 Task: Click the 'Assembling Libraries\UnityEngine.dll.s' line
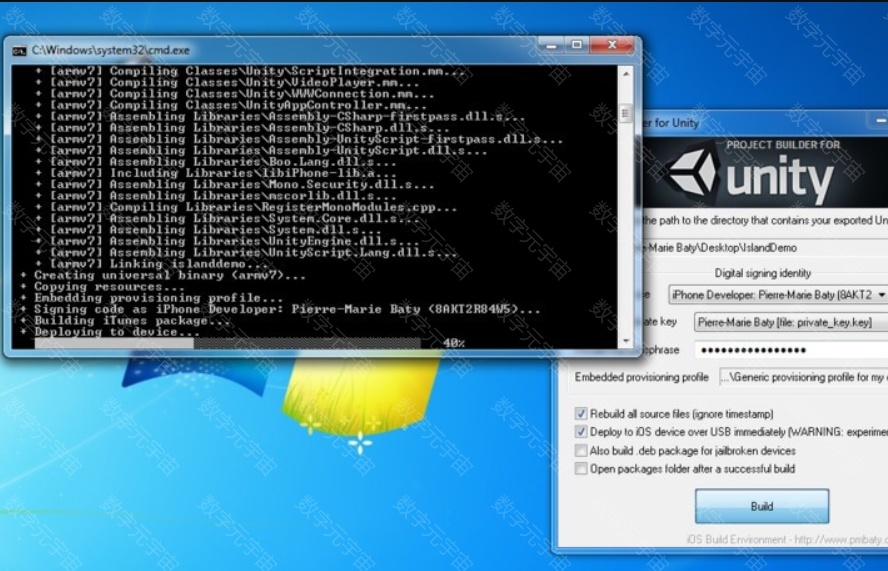coord(227,241)
